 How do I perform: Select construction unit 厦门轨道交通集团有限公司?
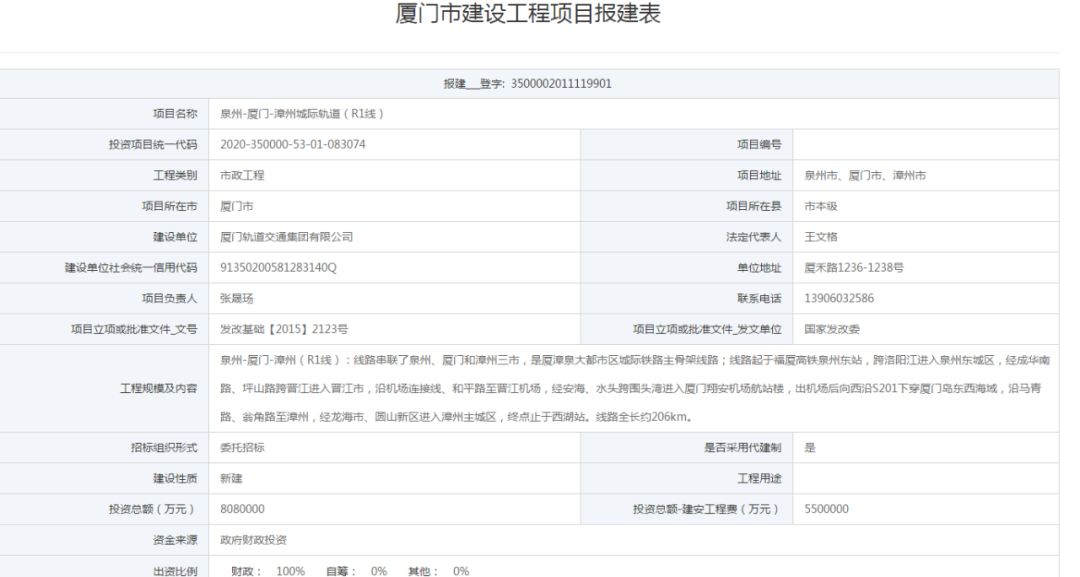(x=287, y=237)
